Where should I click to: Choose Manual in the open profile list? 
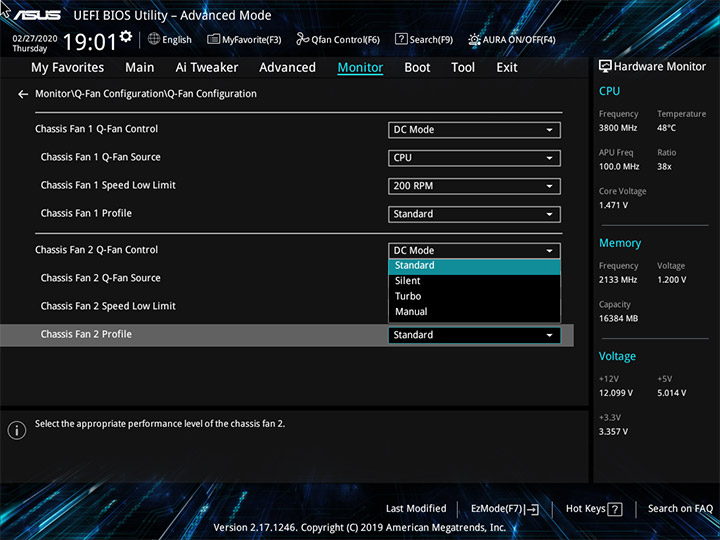pyautogui.click(x=474, y=312)
